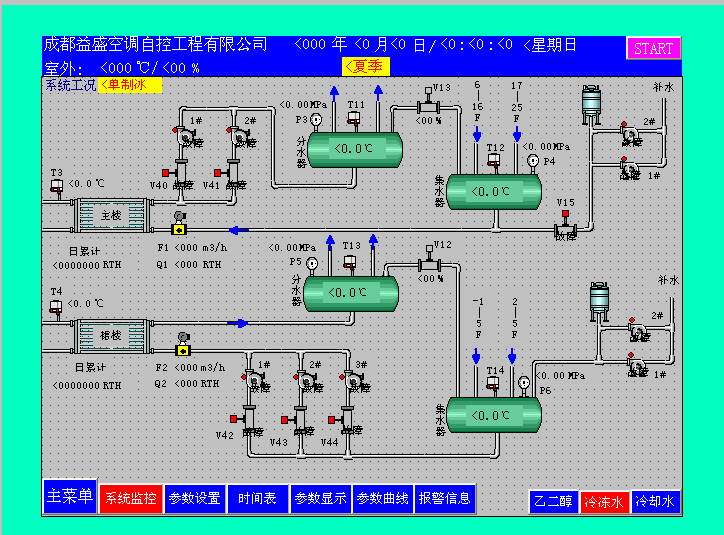724x535 pixels.
Task: Select the 裙楼 heat exchanger
Action: [x=111, y=335]
